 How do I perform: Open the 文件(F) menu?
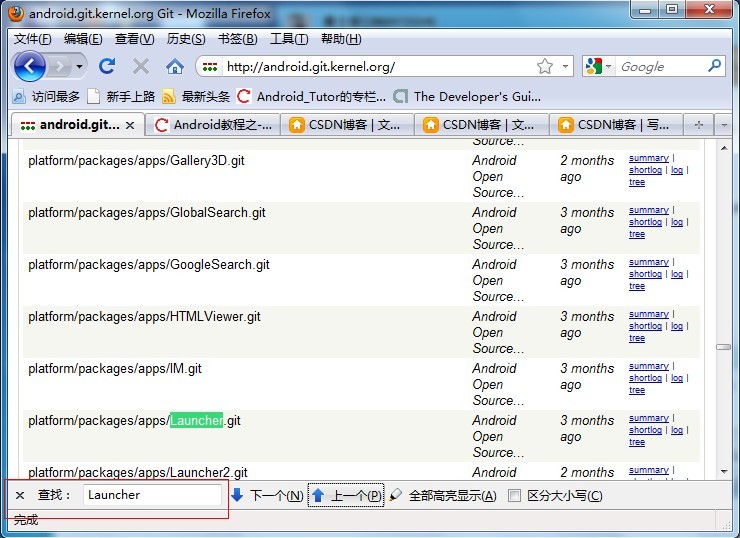pyautogui.click(x=33, y=39)
